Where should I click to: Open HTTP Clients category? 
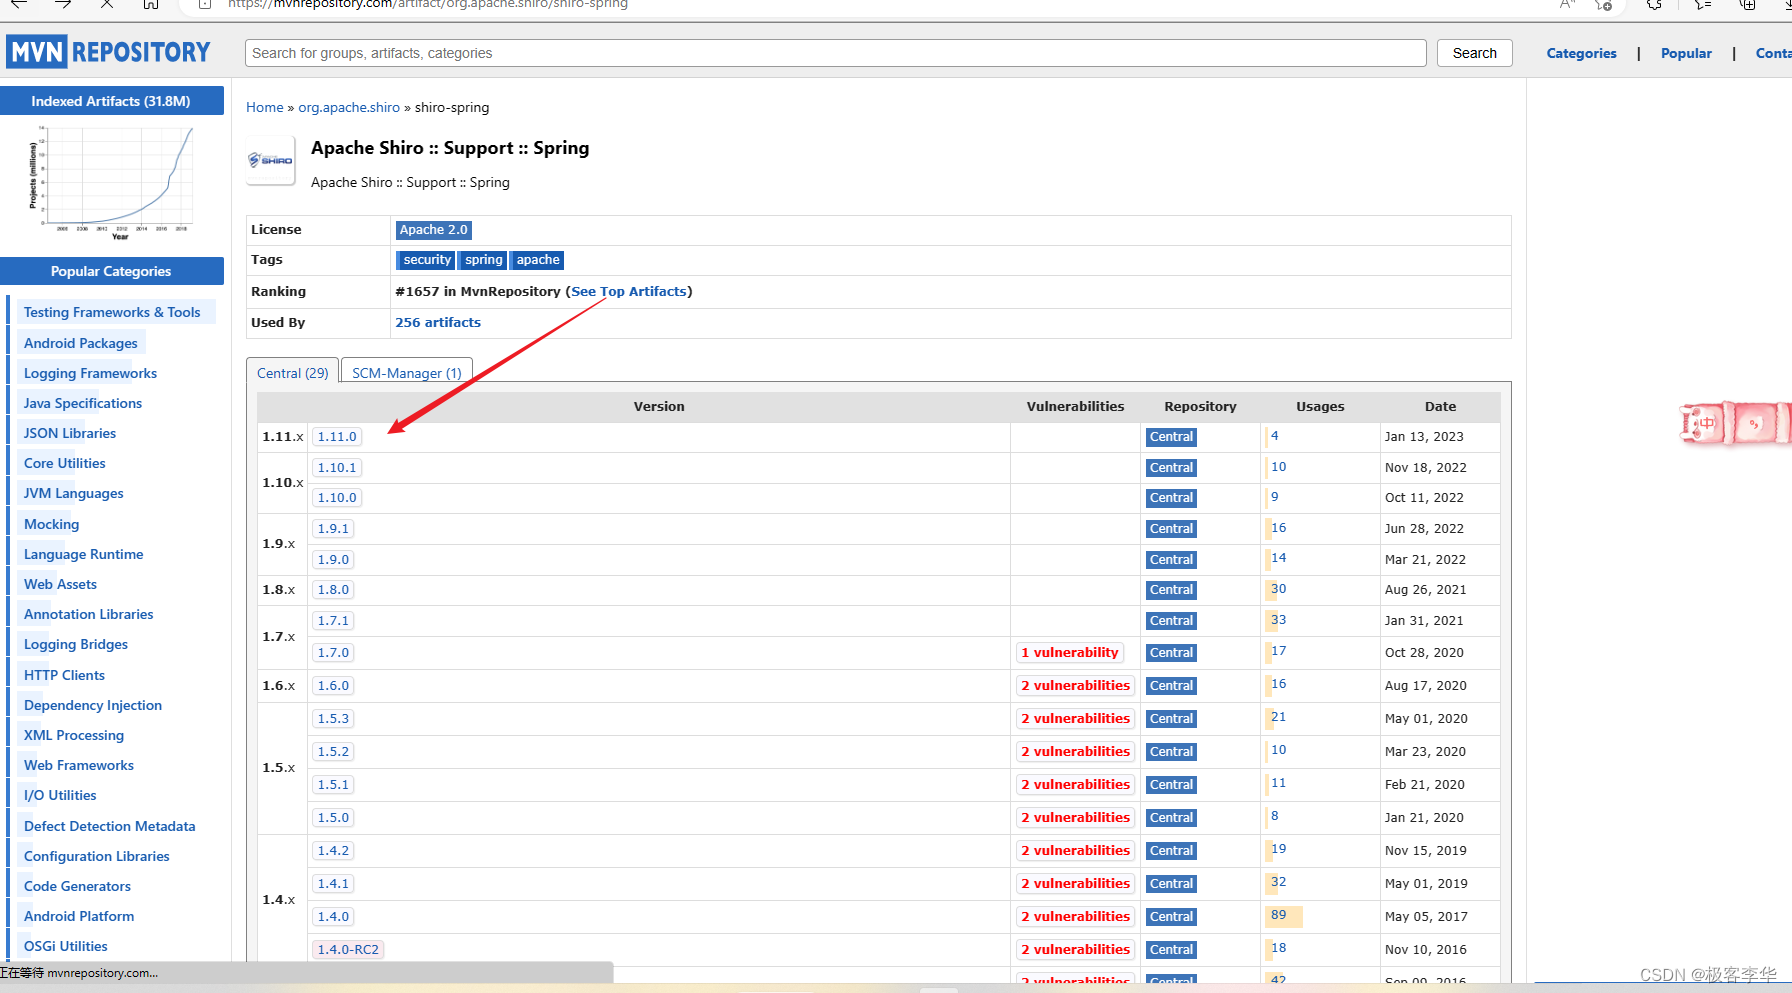point(64,675)
